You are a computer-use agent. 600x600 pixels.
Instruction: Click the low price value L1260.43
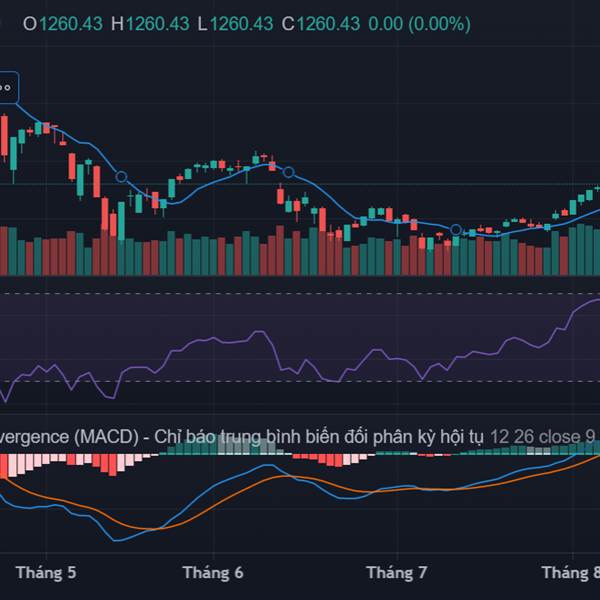coord(235,24)
